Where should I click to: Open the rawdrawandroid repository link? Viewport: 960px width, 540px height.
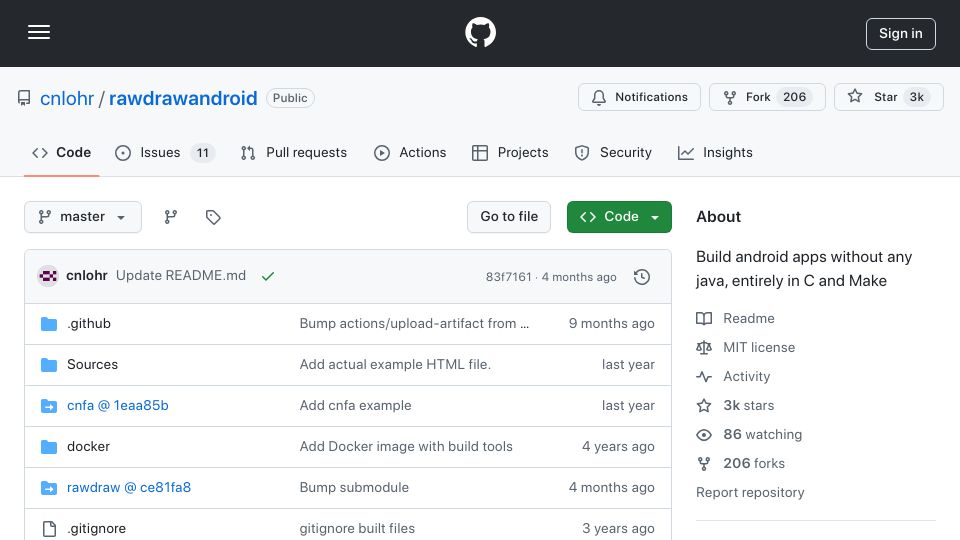coord(183,98)
